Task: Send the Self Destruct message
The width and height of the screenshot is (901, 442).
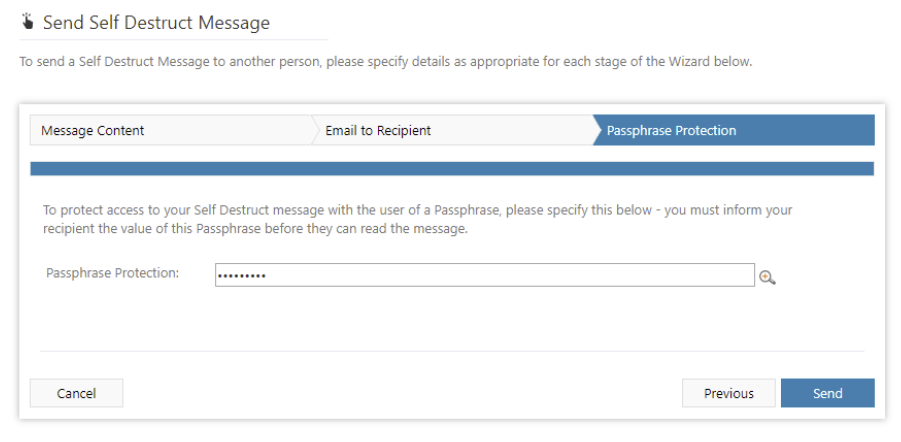Action: point(827,393)
